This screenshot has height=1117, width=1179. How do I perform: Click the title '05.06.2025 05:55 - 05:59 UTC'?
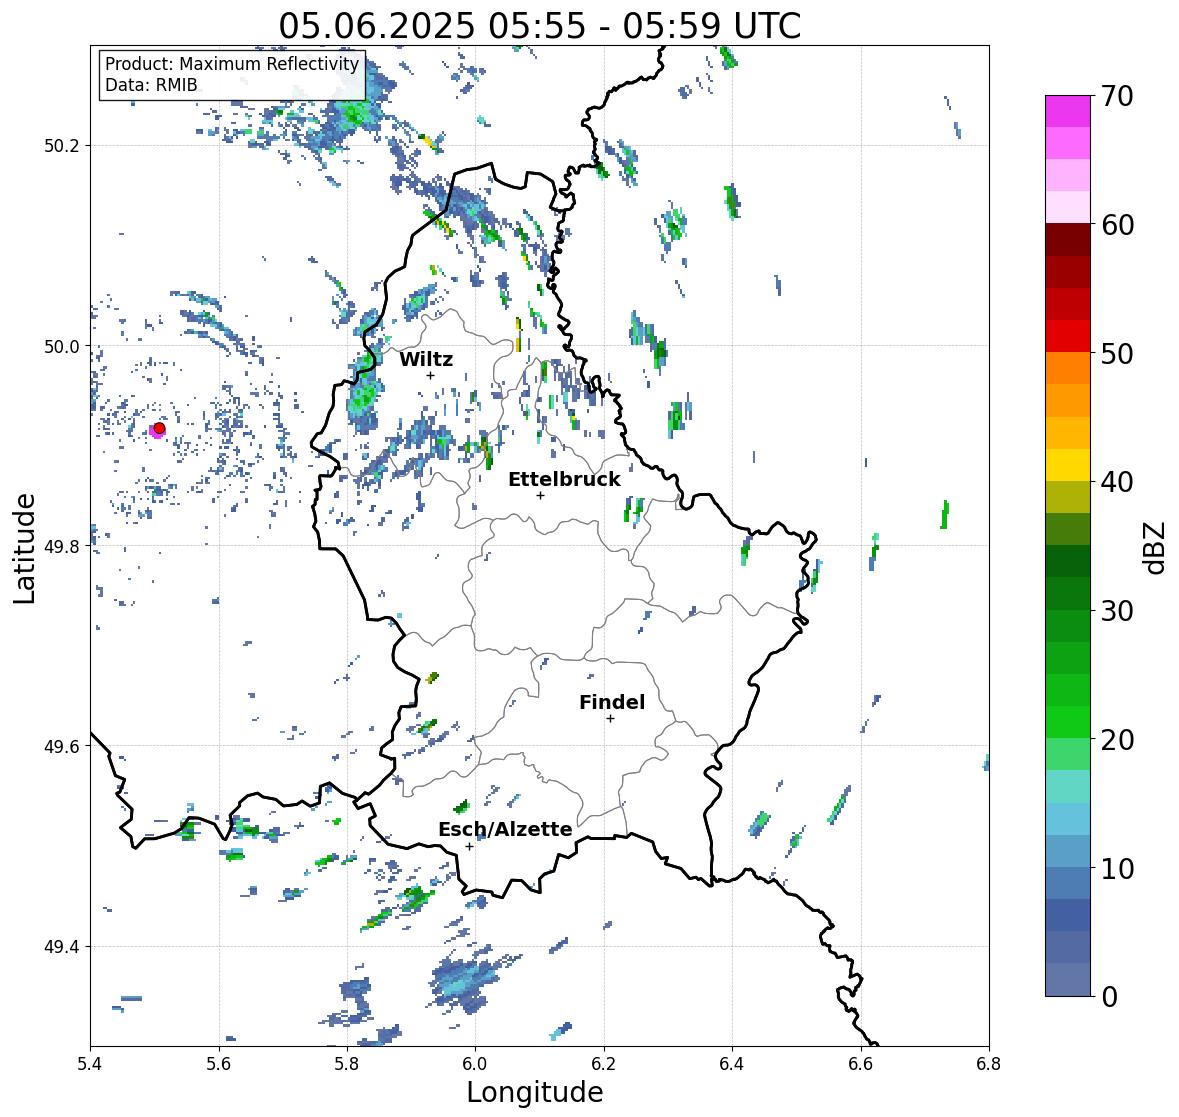[539, 26]
